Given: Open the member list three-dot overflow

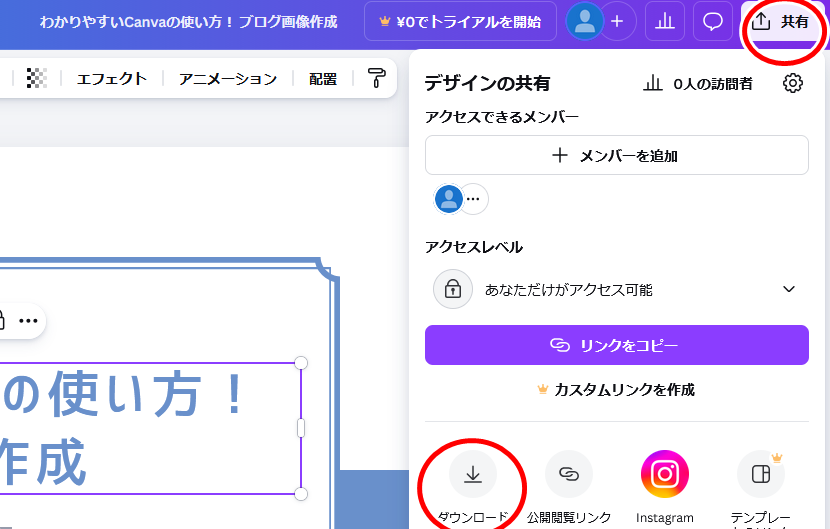Looking at the screenshot, I should (473, 199).
